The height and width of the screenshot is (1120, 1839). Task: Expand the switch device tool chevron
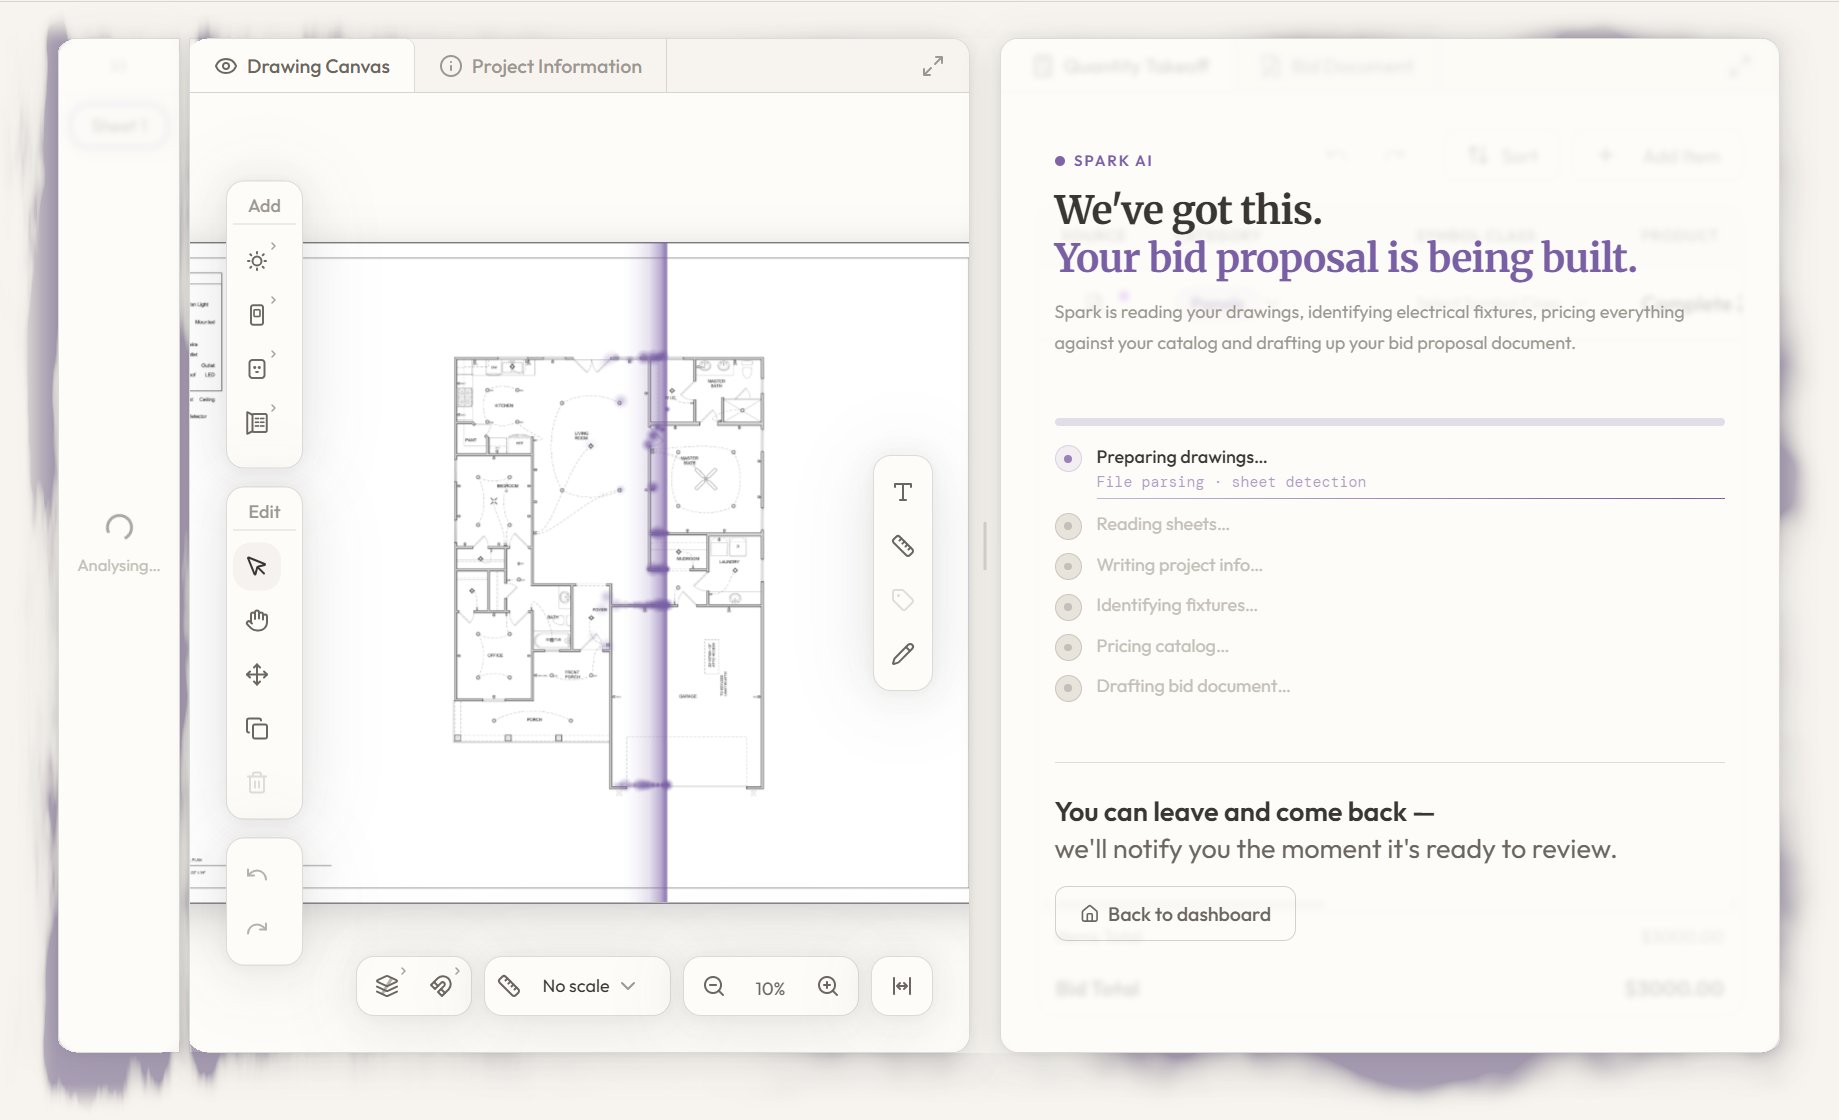[272, 298]
